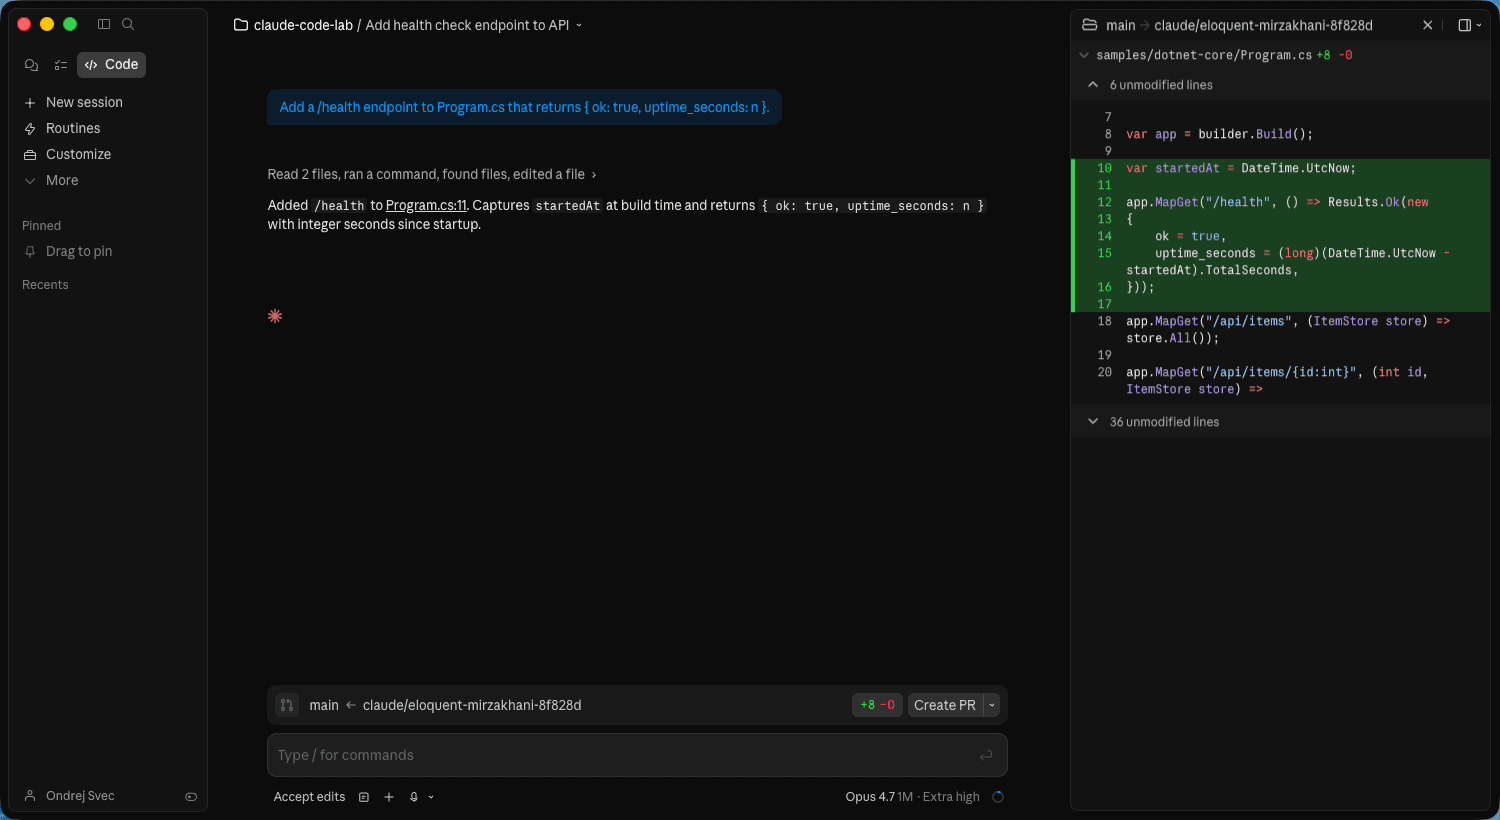Close the diff panel with the X icon

coord(1428,25)
